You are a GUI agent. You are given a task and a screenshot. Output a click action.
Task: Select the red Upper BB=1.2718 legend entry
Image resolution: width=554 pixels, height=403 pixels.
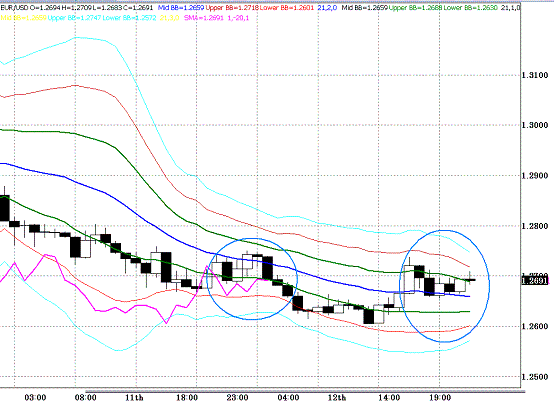pos(232,7)
